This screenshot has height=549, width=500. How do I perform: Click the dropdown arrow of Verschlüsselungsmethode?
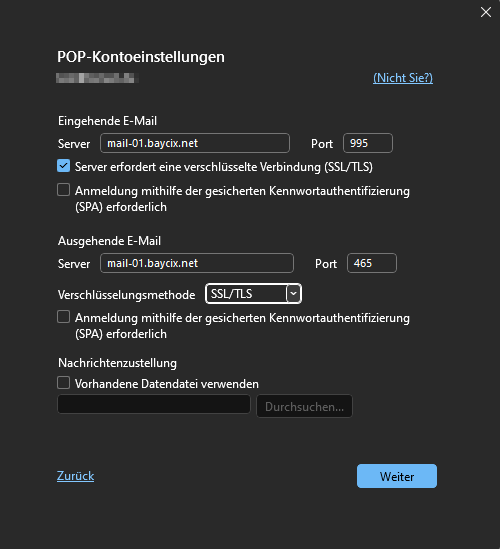[293, 294]
